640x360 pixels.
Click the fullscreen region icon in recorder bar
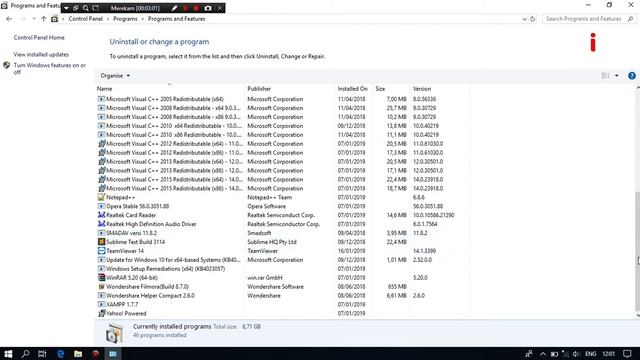pos(96,8)
